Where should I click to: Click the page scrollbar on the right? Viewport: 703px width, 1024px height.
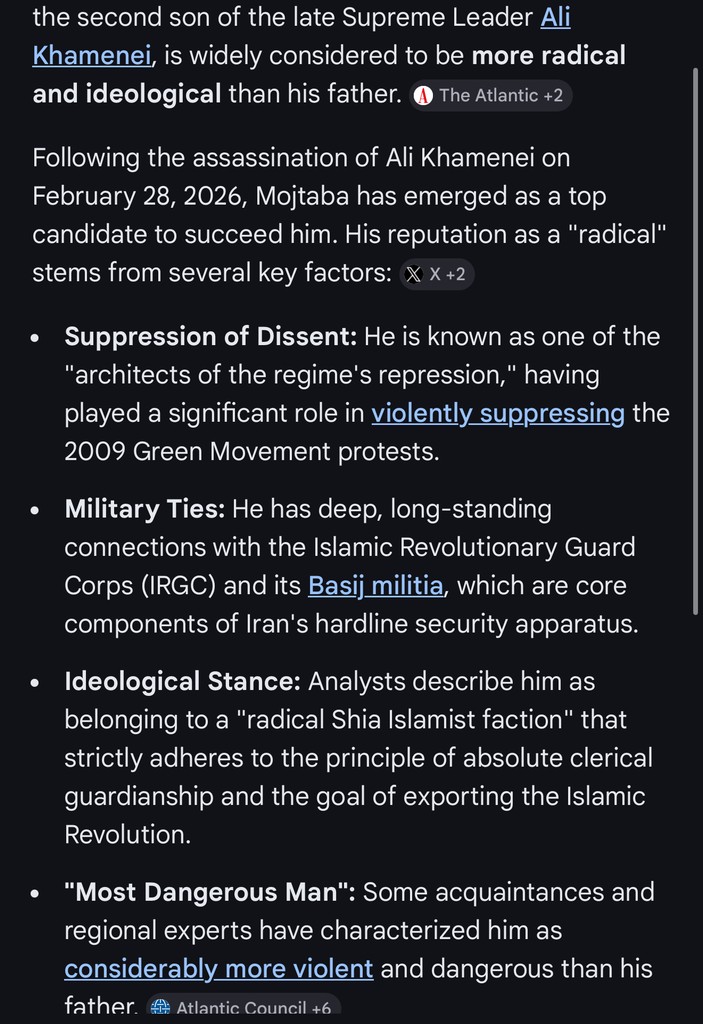coord(696,340)
